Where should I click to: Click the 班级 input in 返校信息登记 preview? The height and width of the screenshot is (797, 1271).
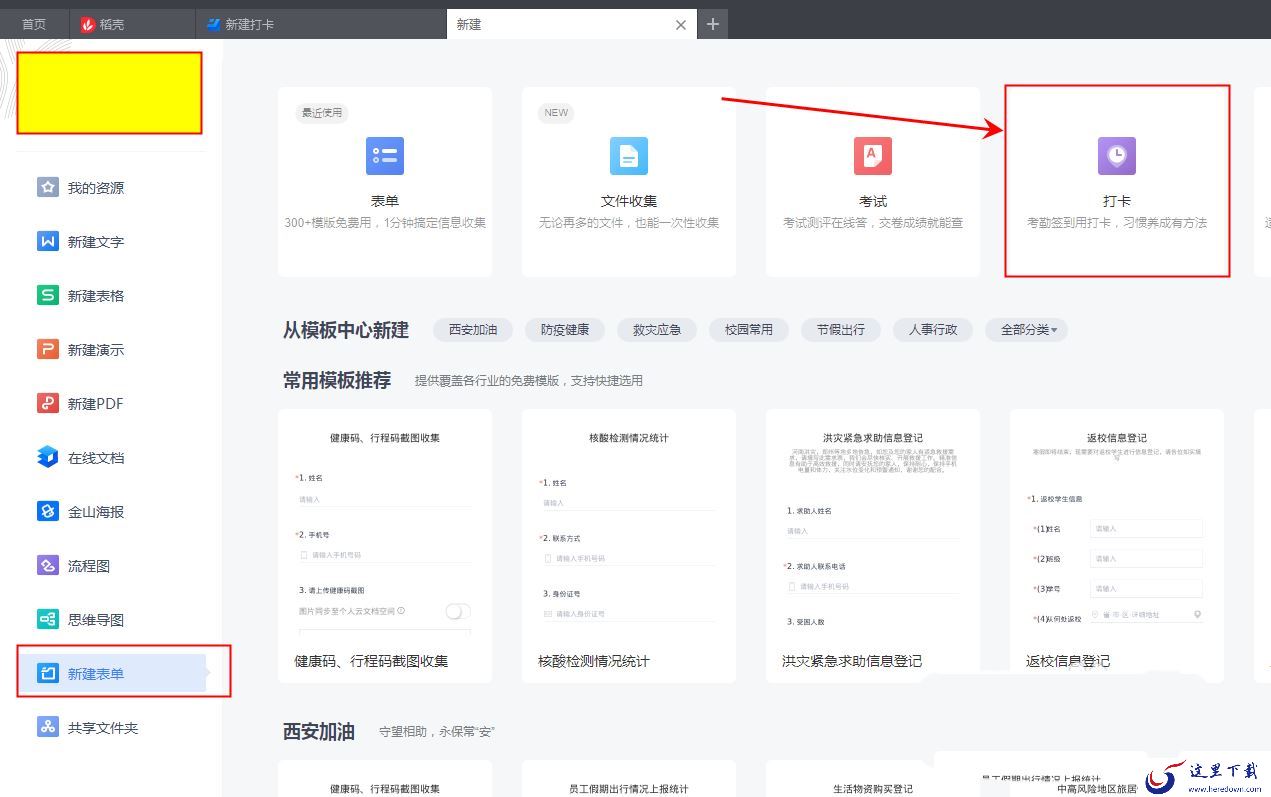(x=1147, y=558)
